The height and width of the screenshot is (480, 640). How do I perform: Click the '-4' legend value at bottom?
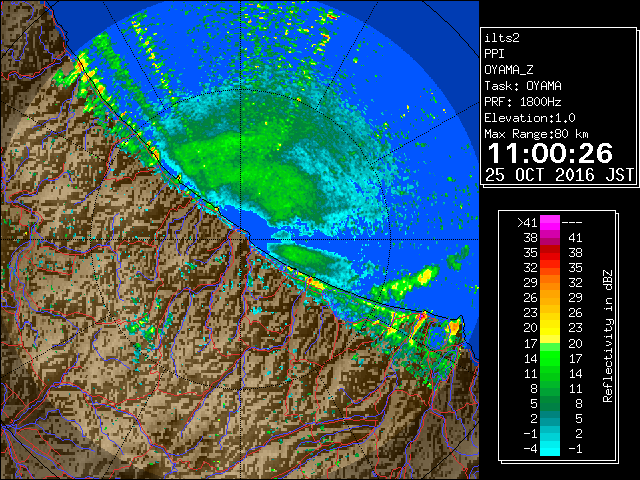coord(530,448)
